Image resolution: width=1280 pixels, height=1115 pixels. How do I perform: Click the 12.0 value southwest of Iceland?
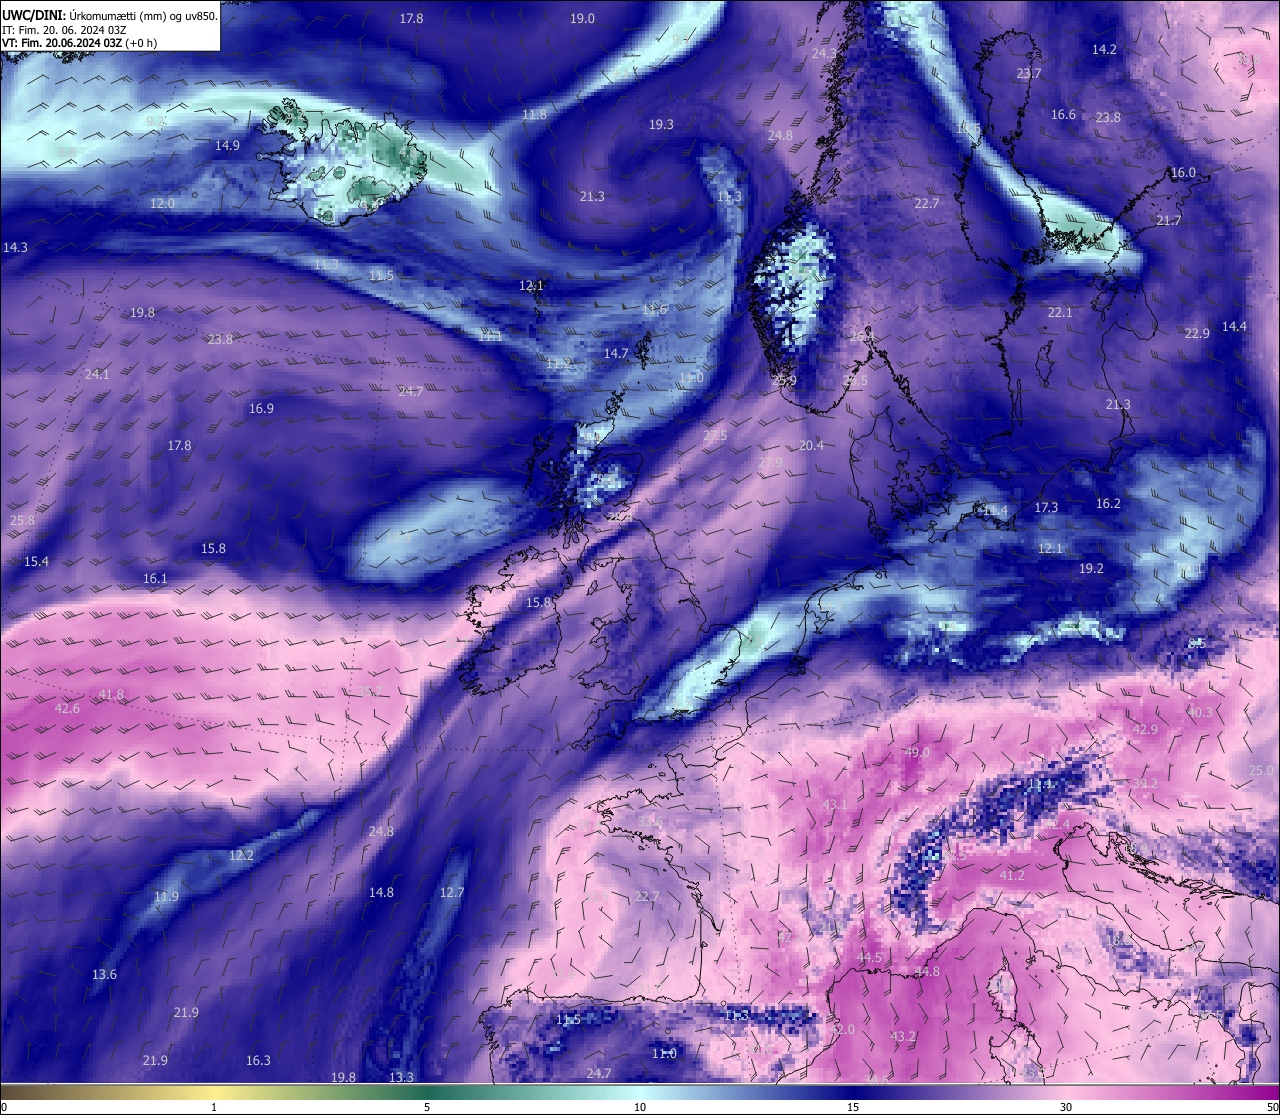coord(162,203)
